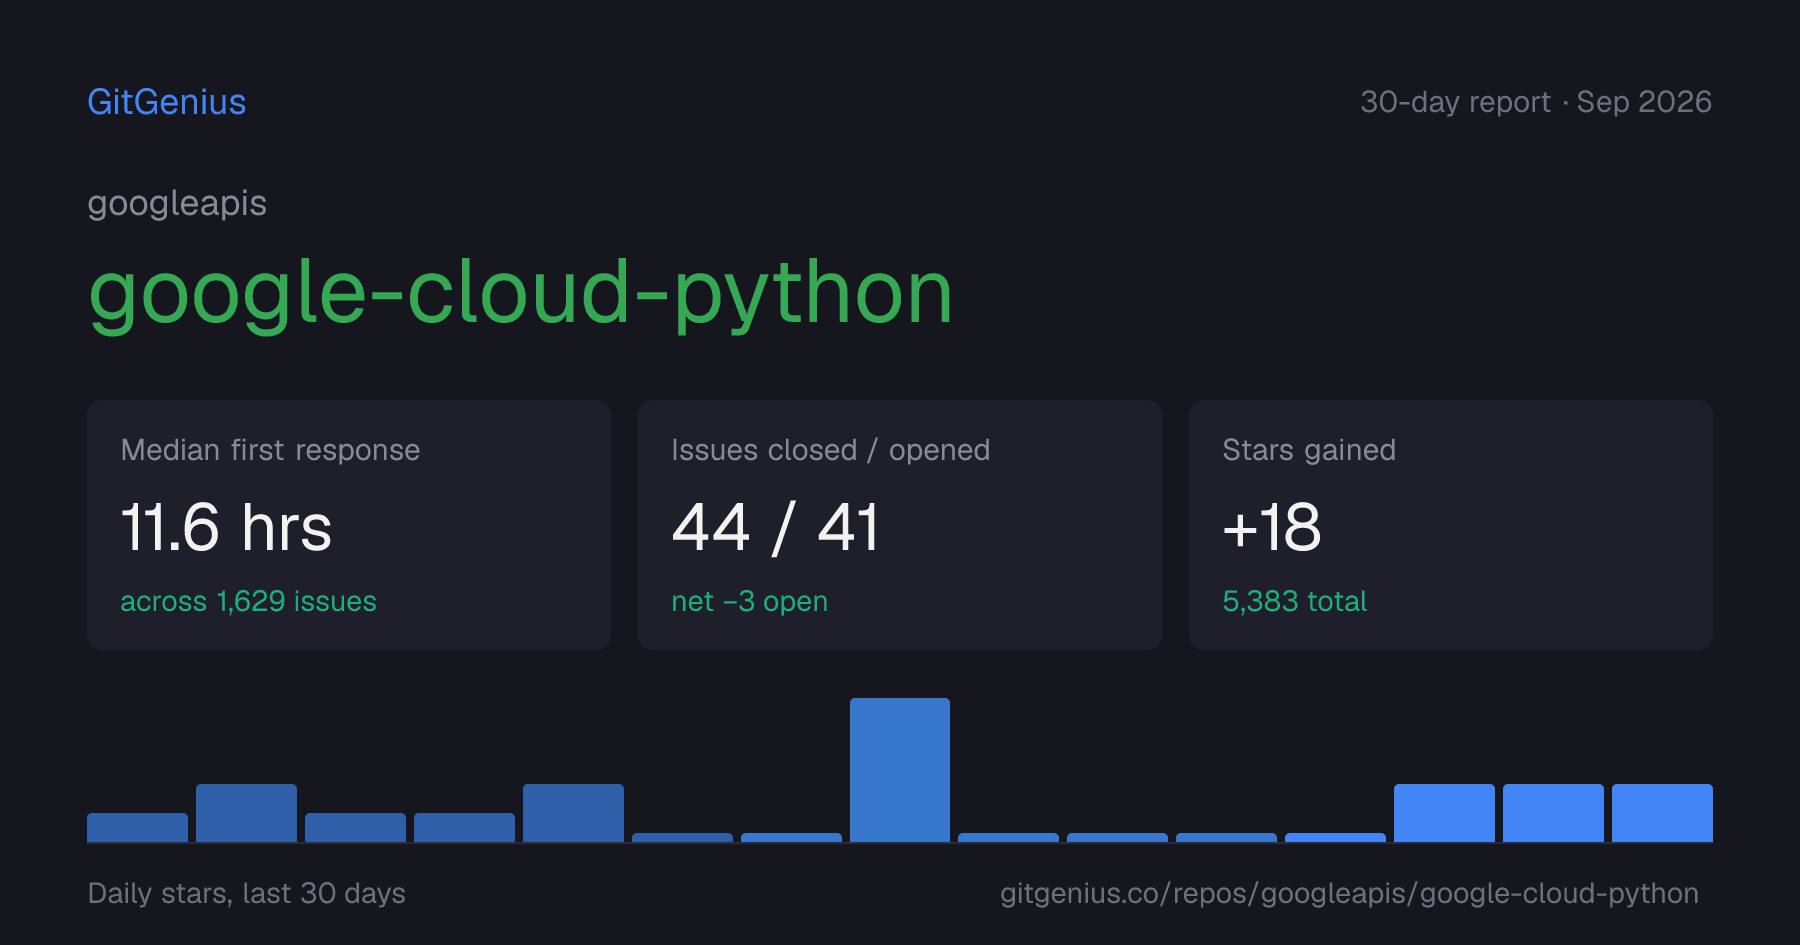Select the 5,383 total stars text
Screen dimensions: 1800x945
[x=1294, y=601]
